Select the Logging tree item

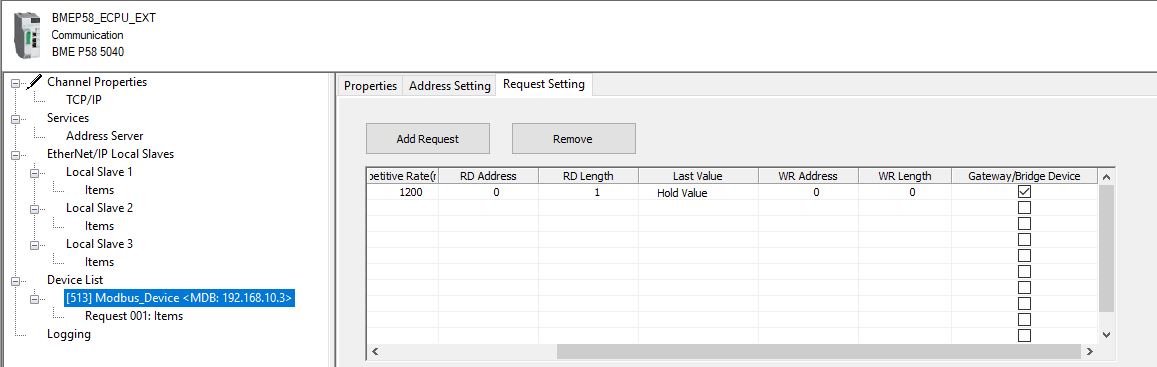tap(69, 334)
